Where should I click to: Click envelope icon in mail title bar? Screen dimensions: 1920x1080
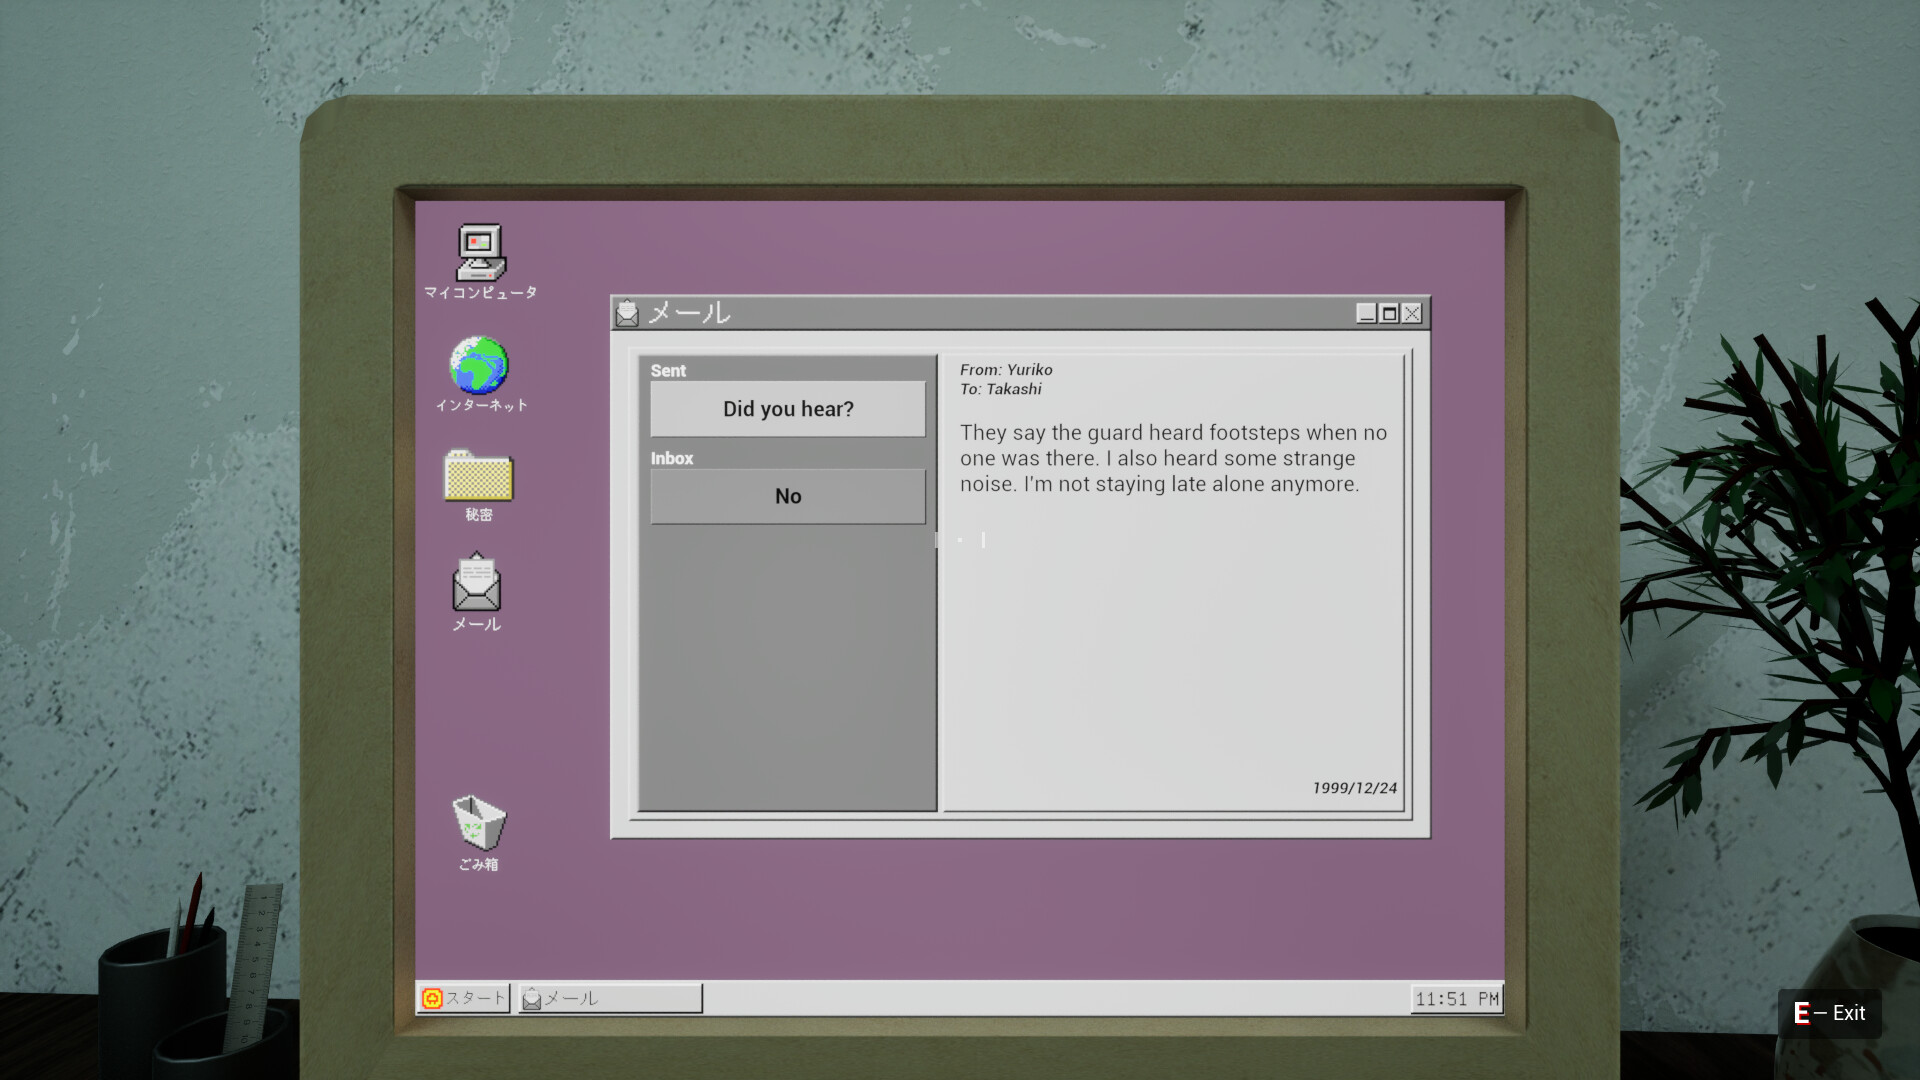tap(627, 314)
